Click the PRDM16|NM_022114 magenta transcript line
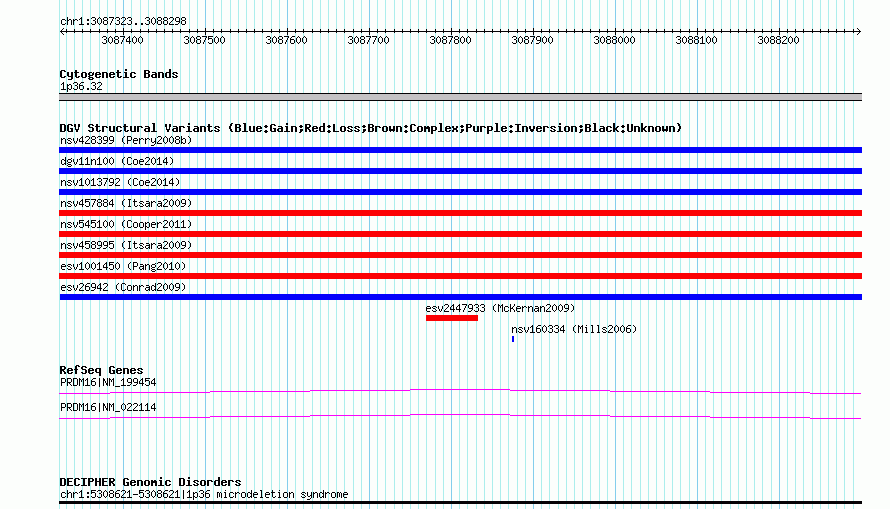The image size is (890, 509). point(460,416)
